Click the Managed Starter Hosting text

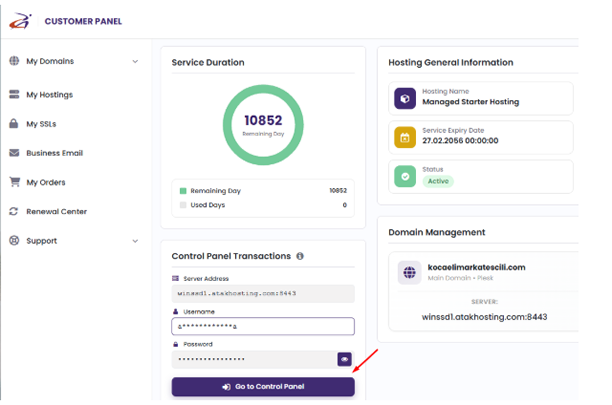471,102
